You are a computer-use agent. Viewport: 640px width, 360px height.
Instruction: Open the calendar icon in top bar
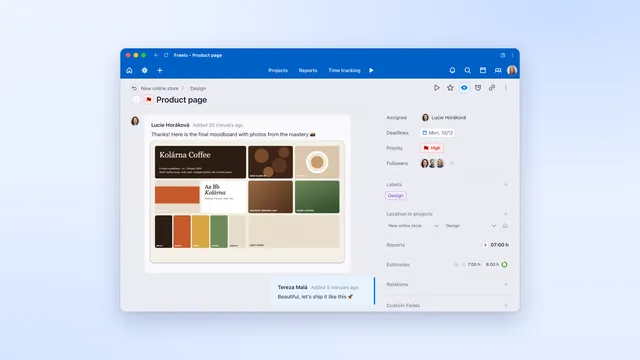483,70
